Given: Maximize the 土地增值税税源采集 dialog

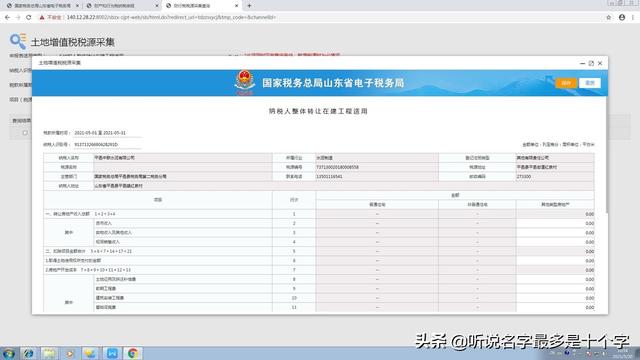Looking at the screenshot, I should coord(591,63).
